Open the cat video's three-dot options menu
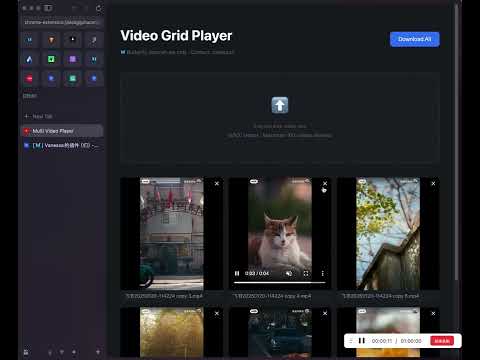 tap(322, 273)
